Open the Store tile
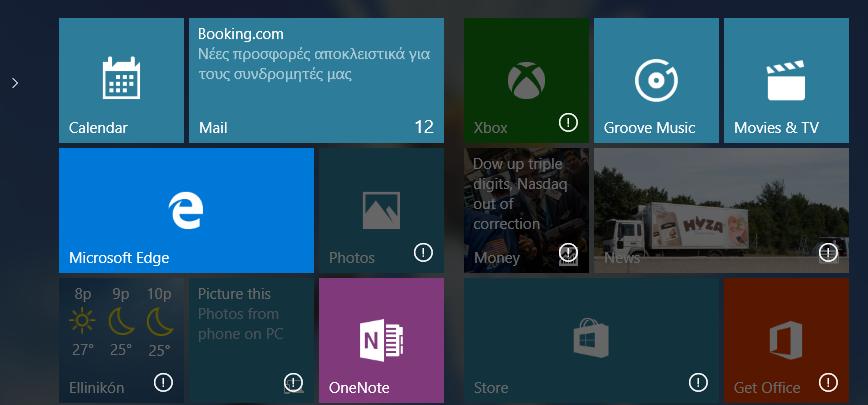868x405 pixels. point(591,340)
